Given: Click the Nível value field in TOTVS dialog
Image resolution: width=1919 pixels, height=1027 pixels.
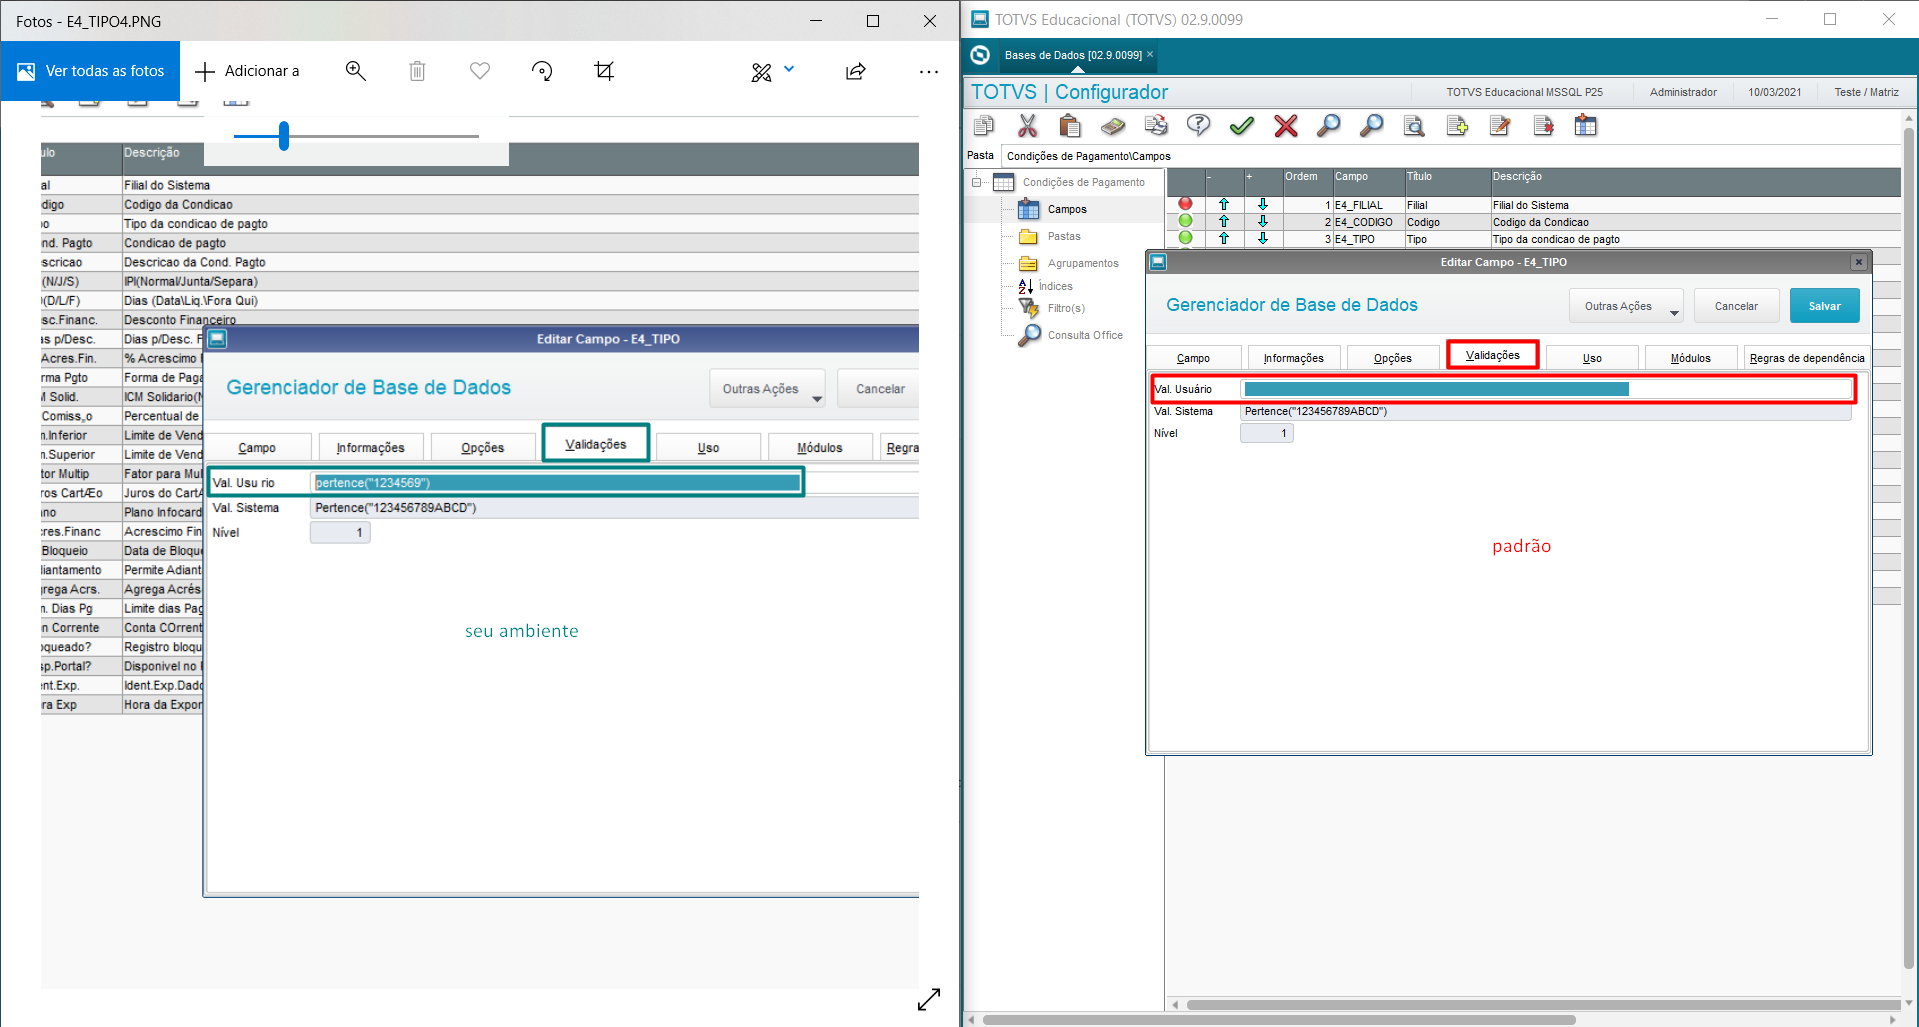Looking at the screenshot, I should (x=1267, y=433).
